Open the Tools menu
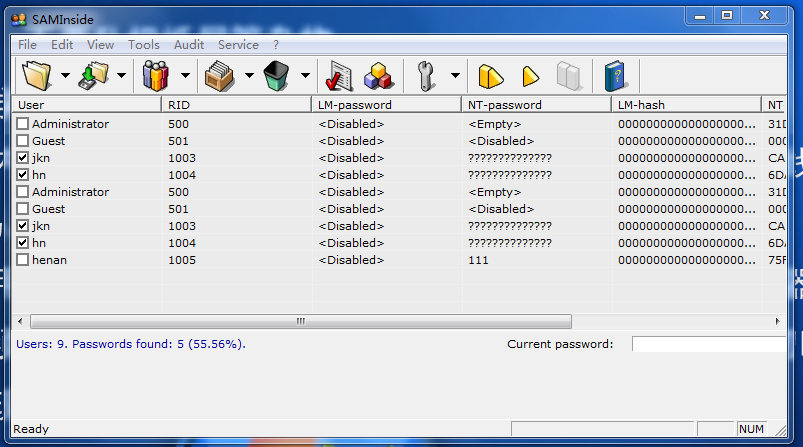 [144, 45]
